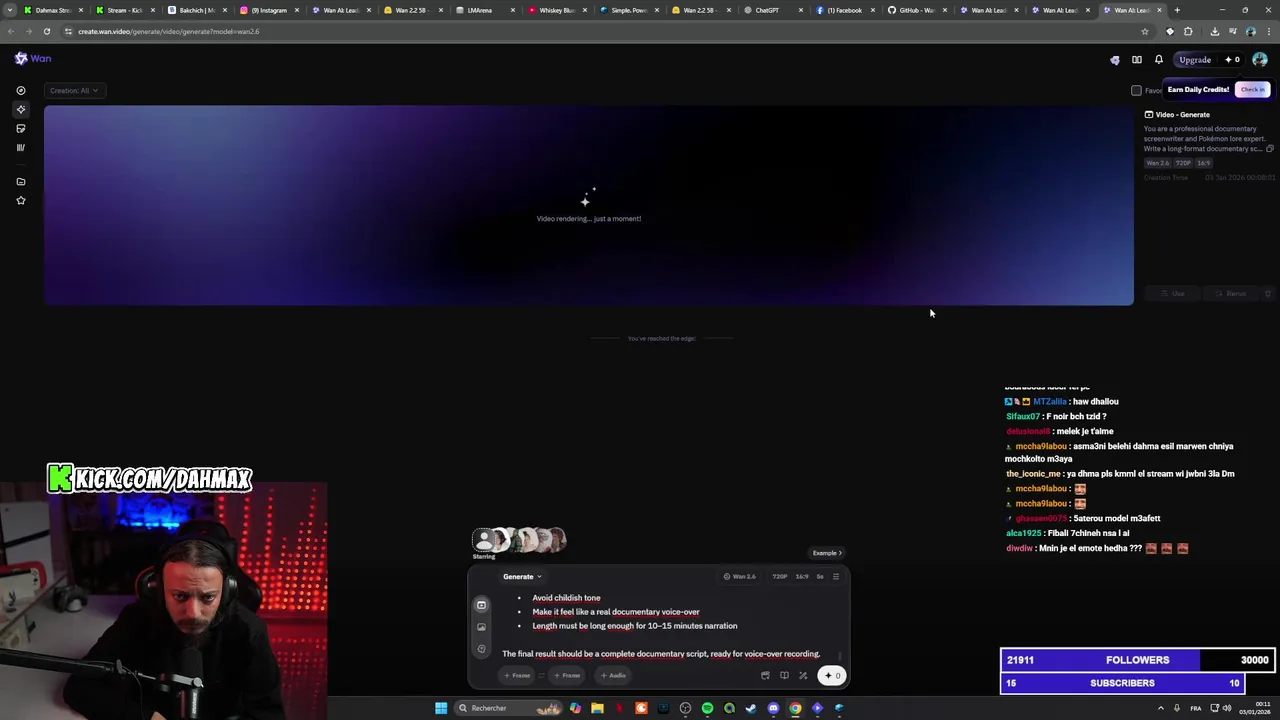This screenshot has height=720, width=1280.
Task: Click the purple assistant icon in header
Action: click(1115, 60)
